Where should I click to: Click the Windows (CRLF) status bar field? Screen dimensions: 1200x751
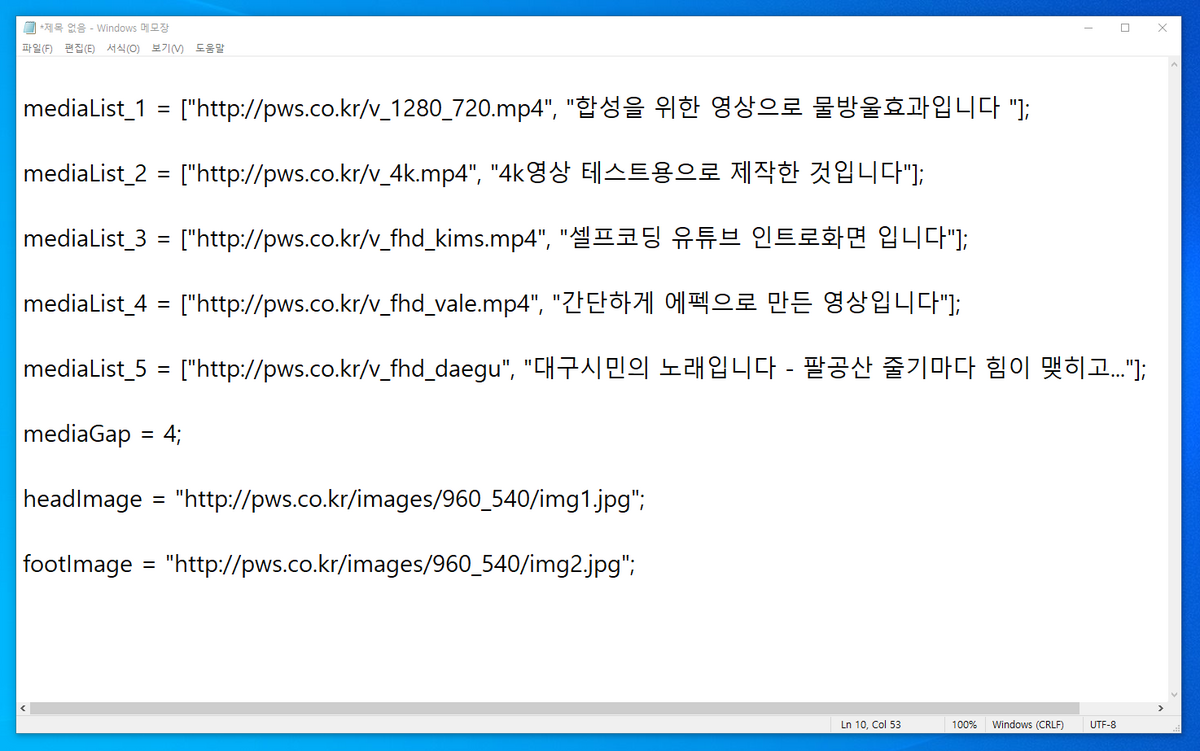[x=1027, y=724]
